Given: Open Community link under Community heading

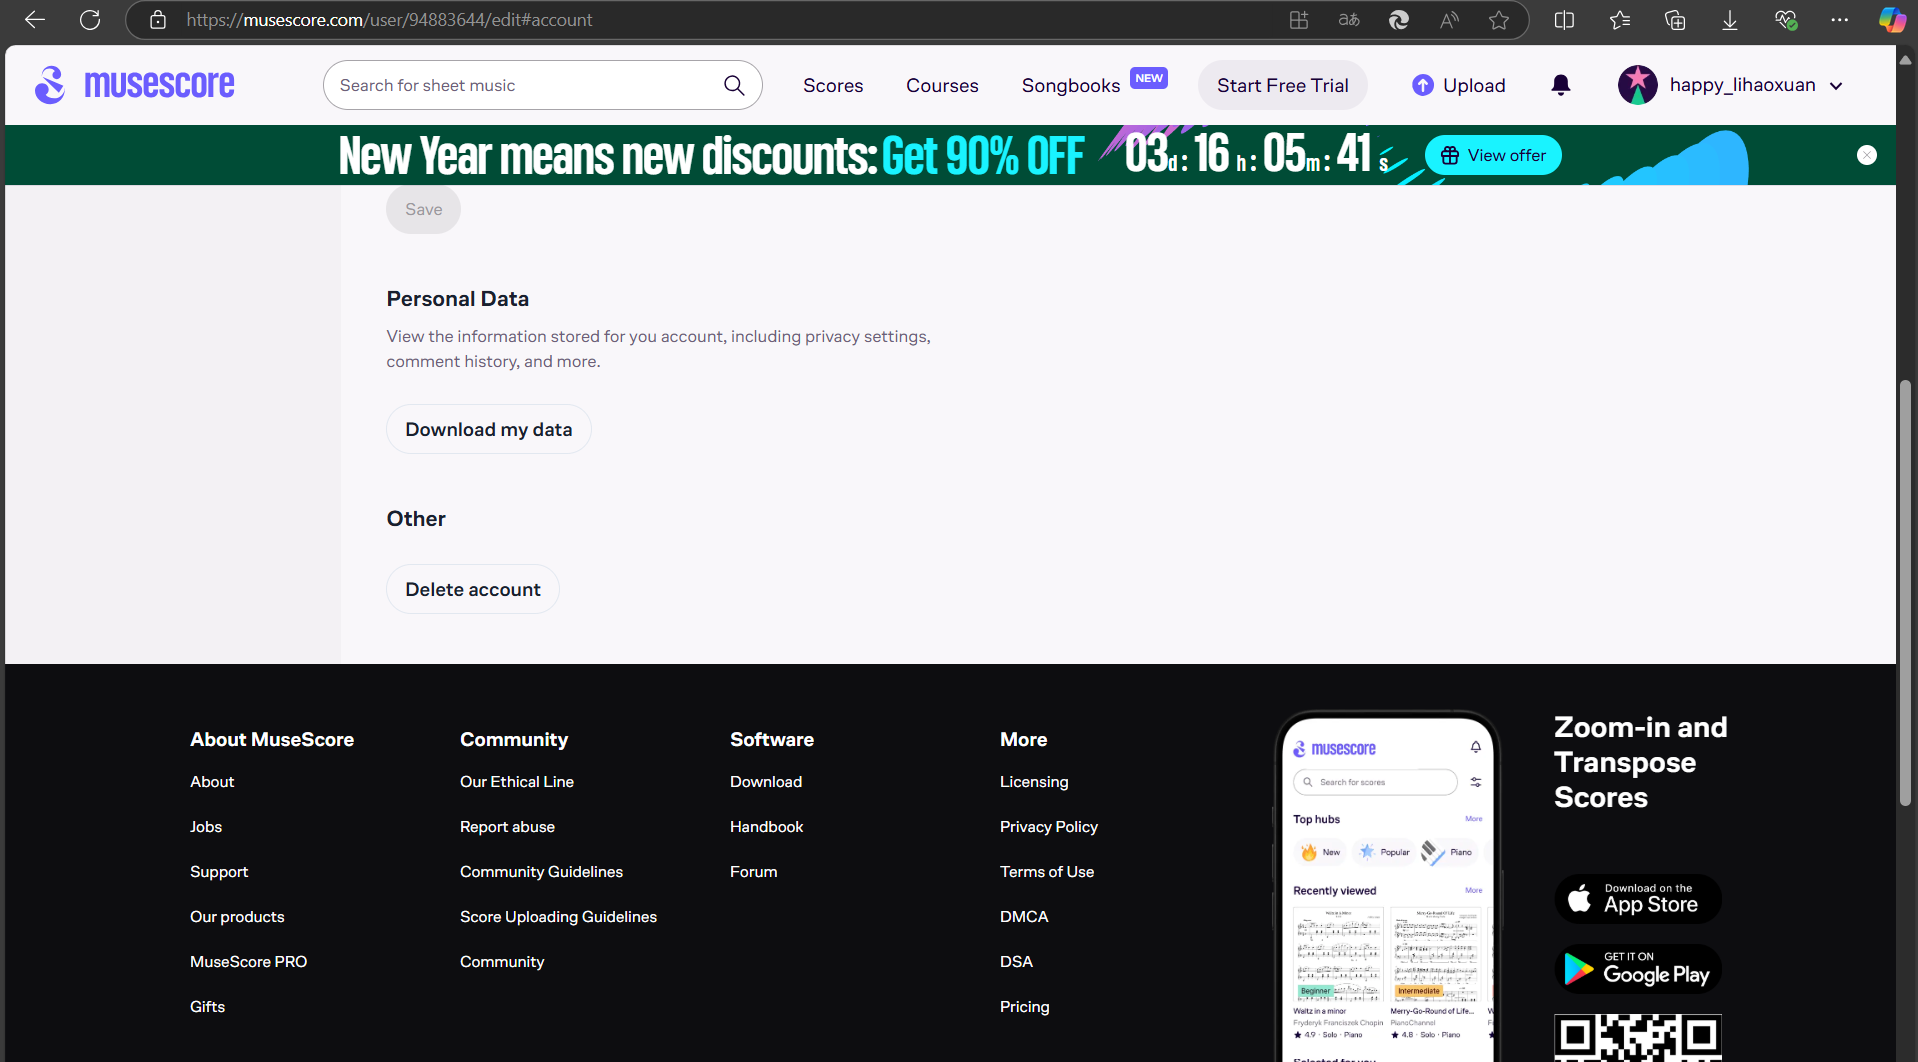Looking at the screenshot, I should 502,962.
